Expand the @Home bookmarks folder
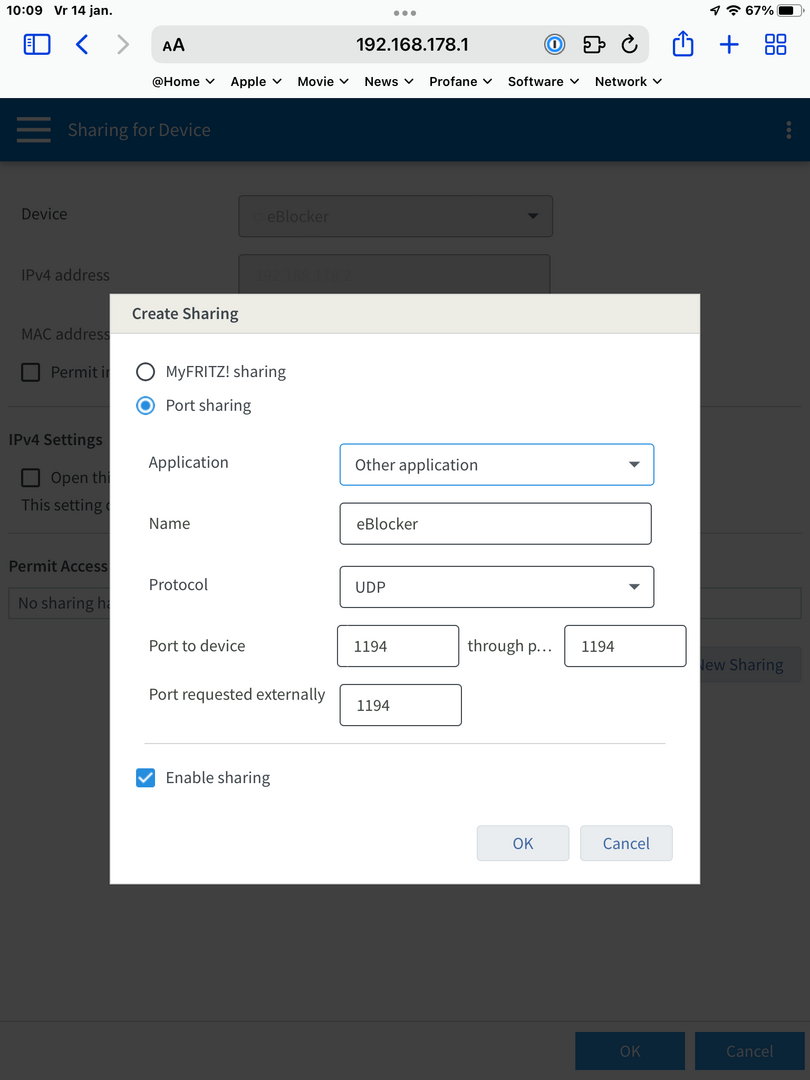 183,81
